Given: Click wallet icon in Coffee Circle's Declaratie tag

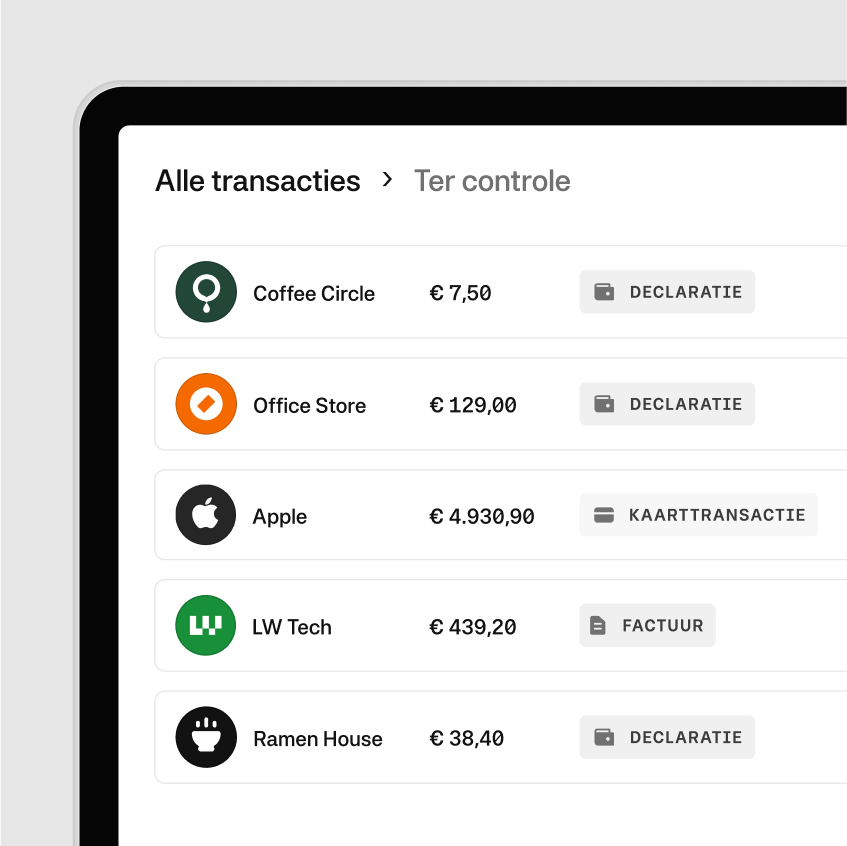Looking at the screenshot, I should click(x=604, y=292).
